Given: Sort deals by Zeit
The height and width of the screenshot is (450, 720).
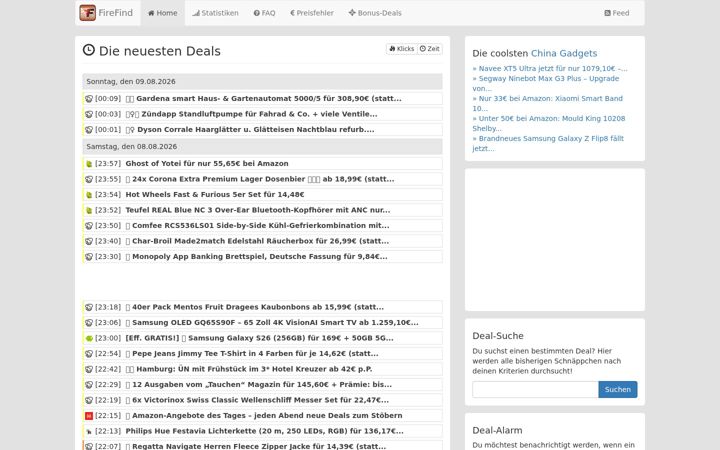Looking at the screenshot, I should (x=430, y=49).
